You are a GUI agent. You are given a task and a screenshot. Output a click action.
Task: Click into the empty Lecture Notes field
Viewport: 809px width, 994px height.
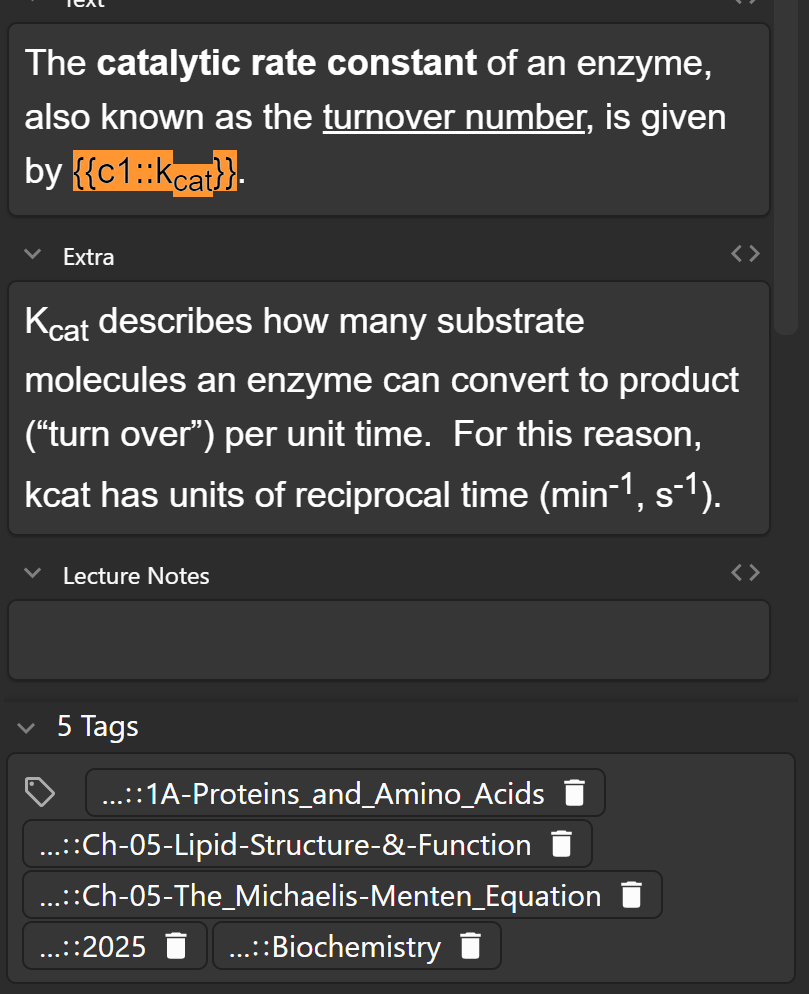click(x=388, y=640)
